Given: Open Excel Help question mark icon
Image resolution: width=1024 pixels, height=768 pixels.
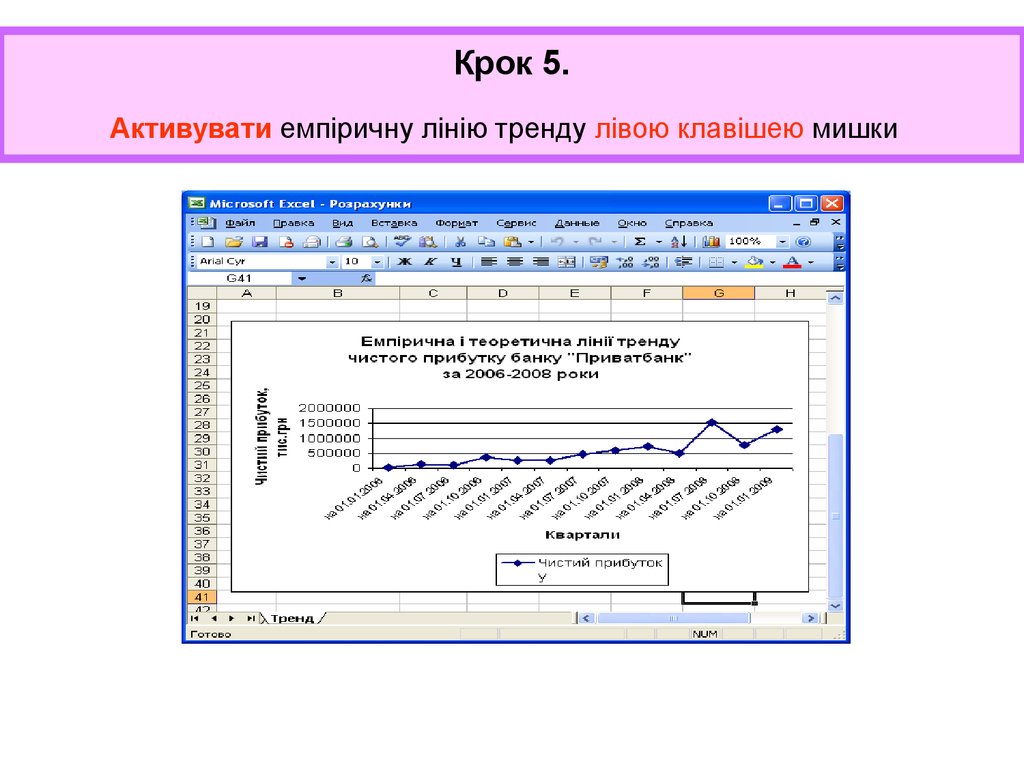Looking at the screenshot, I should (x=803, y=242).
